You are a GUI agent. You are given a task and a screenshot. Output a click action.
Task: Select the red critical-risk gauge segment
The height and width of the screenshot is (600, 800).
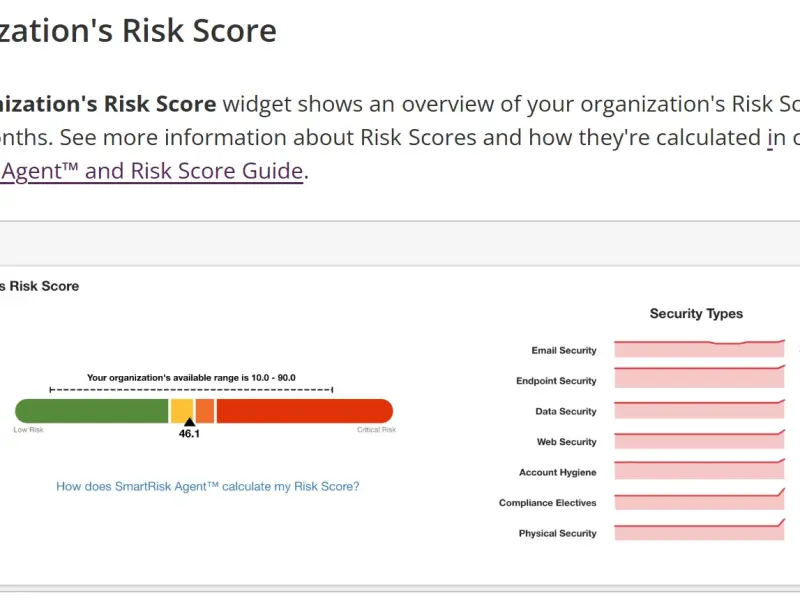pos(304,410)
